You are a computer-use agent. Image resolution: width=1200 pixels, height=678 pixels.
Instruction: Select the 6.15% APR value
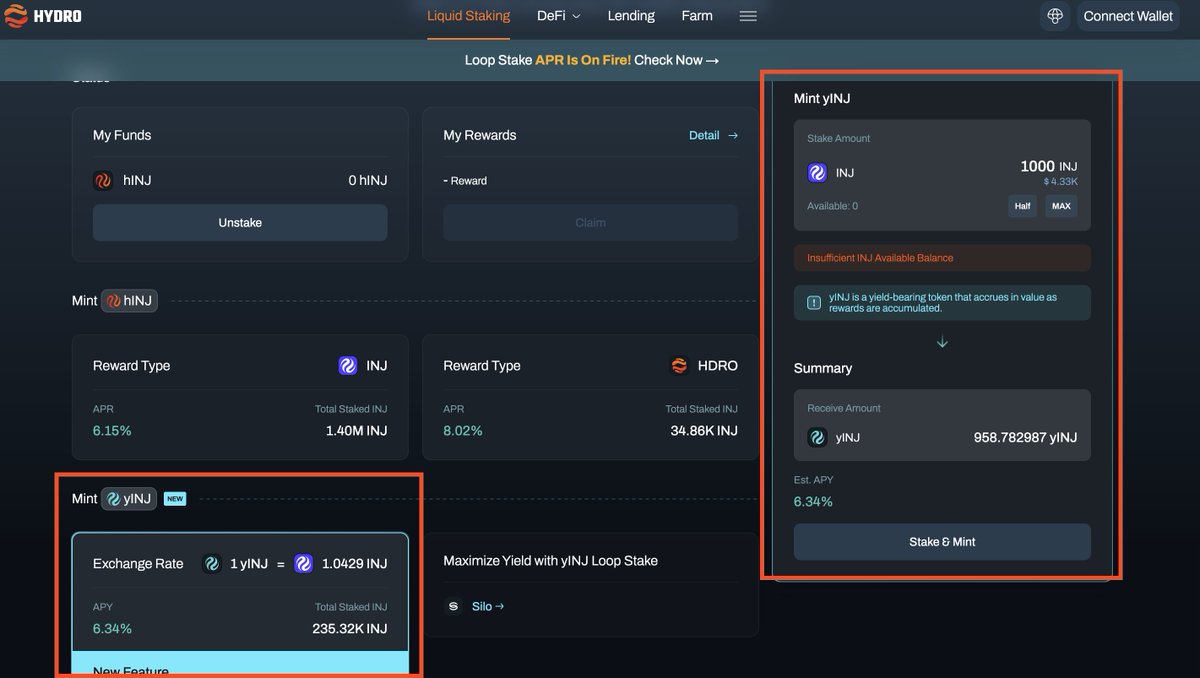tap(112, 431)
